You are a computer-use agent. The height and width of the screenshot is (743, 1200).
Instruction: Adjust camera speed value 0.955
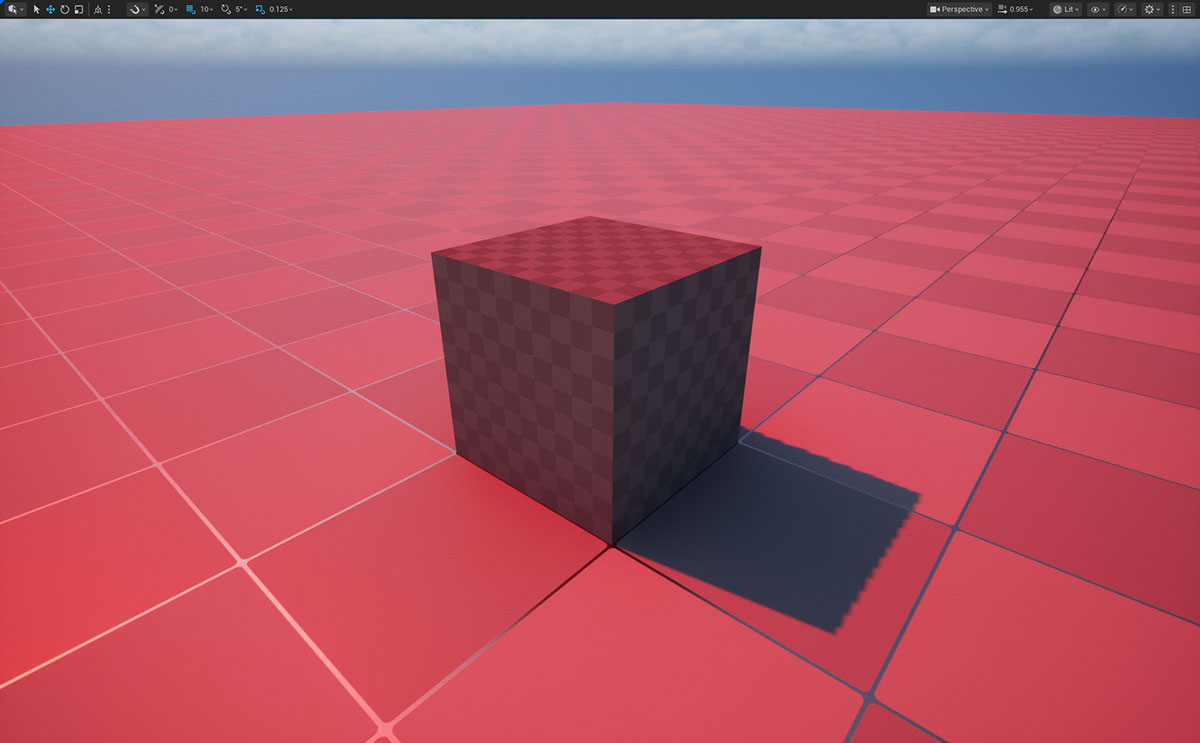(x=1020, y=9)
